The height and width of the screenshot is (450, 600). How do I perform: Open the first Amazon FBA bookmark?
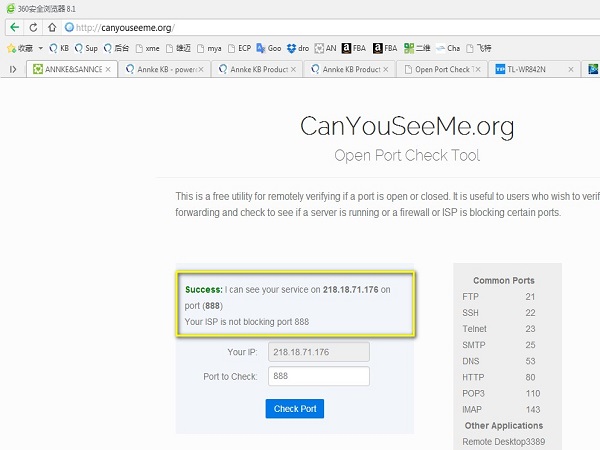pos(354,48)
